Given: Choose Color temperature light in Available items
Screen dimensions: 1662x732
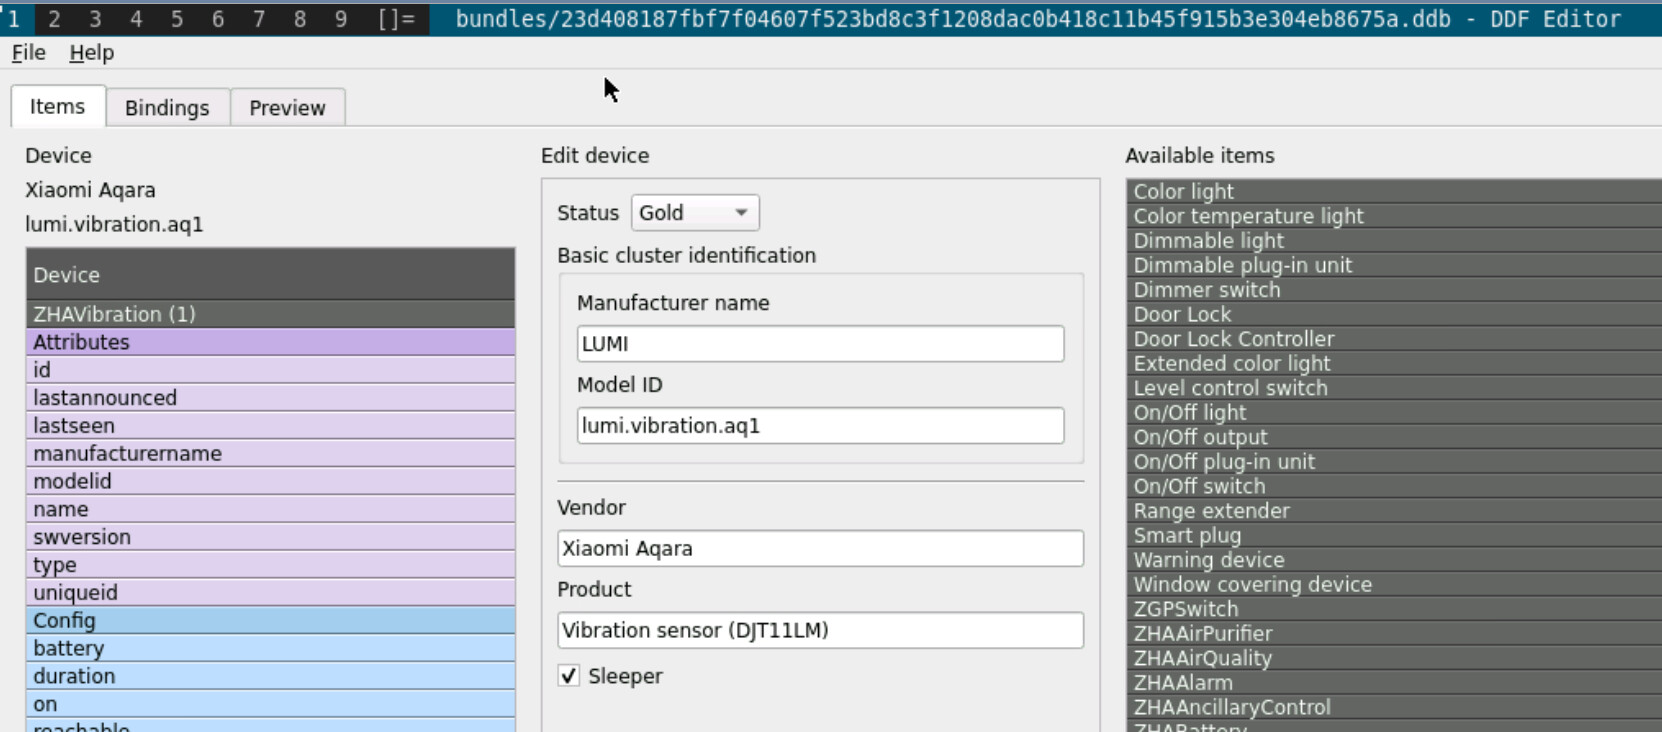Looking at the screenshot, I should (x=1394, y=216).
